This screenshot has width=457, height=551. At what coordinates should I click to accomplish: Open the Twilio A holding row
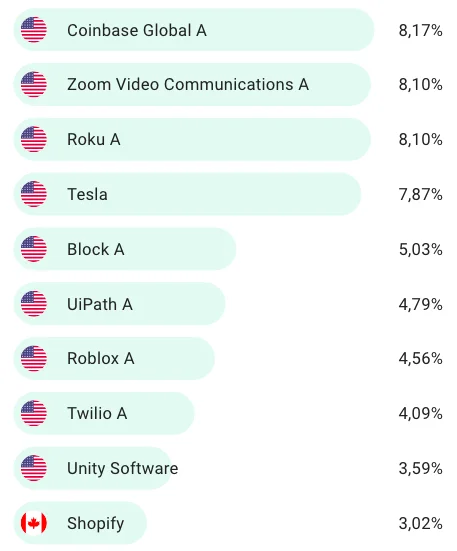(104, 414)
